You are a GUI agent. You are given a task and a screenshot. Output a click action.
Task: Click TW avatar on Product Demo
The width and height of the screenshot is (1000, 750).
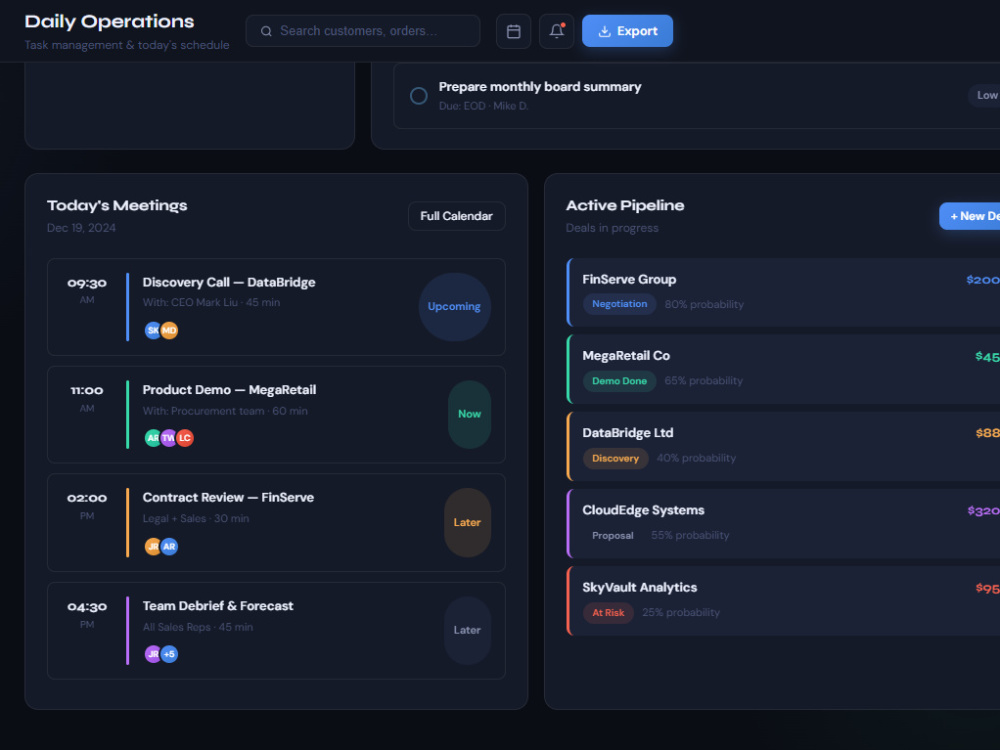point(168,438)
